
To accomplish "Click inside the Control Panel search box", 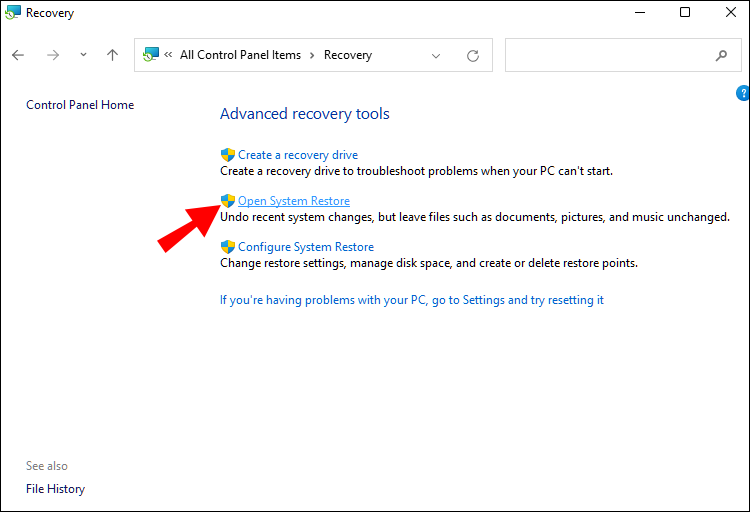I will point(610,56).
